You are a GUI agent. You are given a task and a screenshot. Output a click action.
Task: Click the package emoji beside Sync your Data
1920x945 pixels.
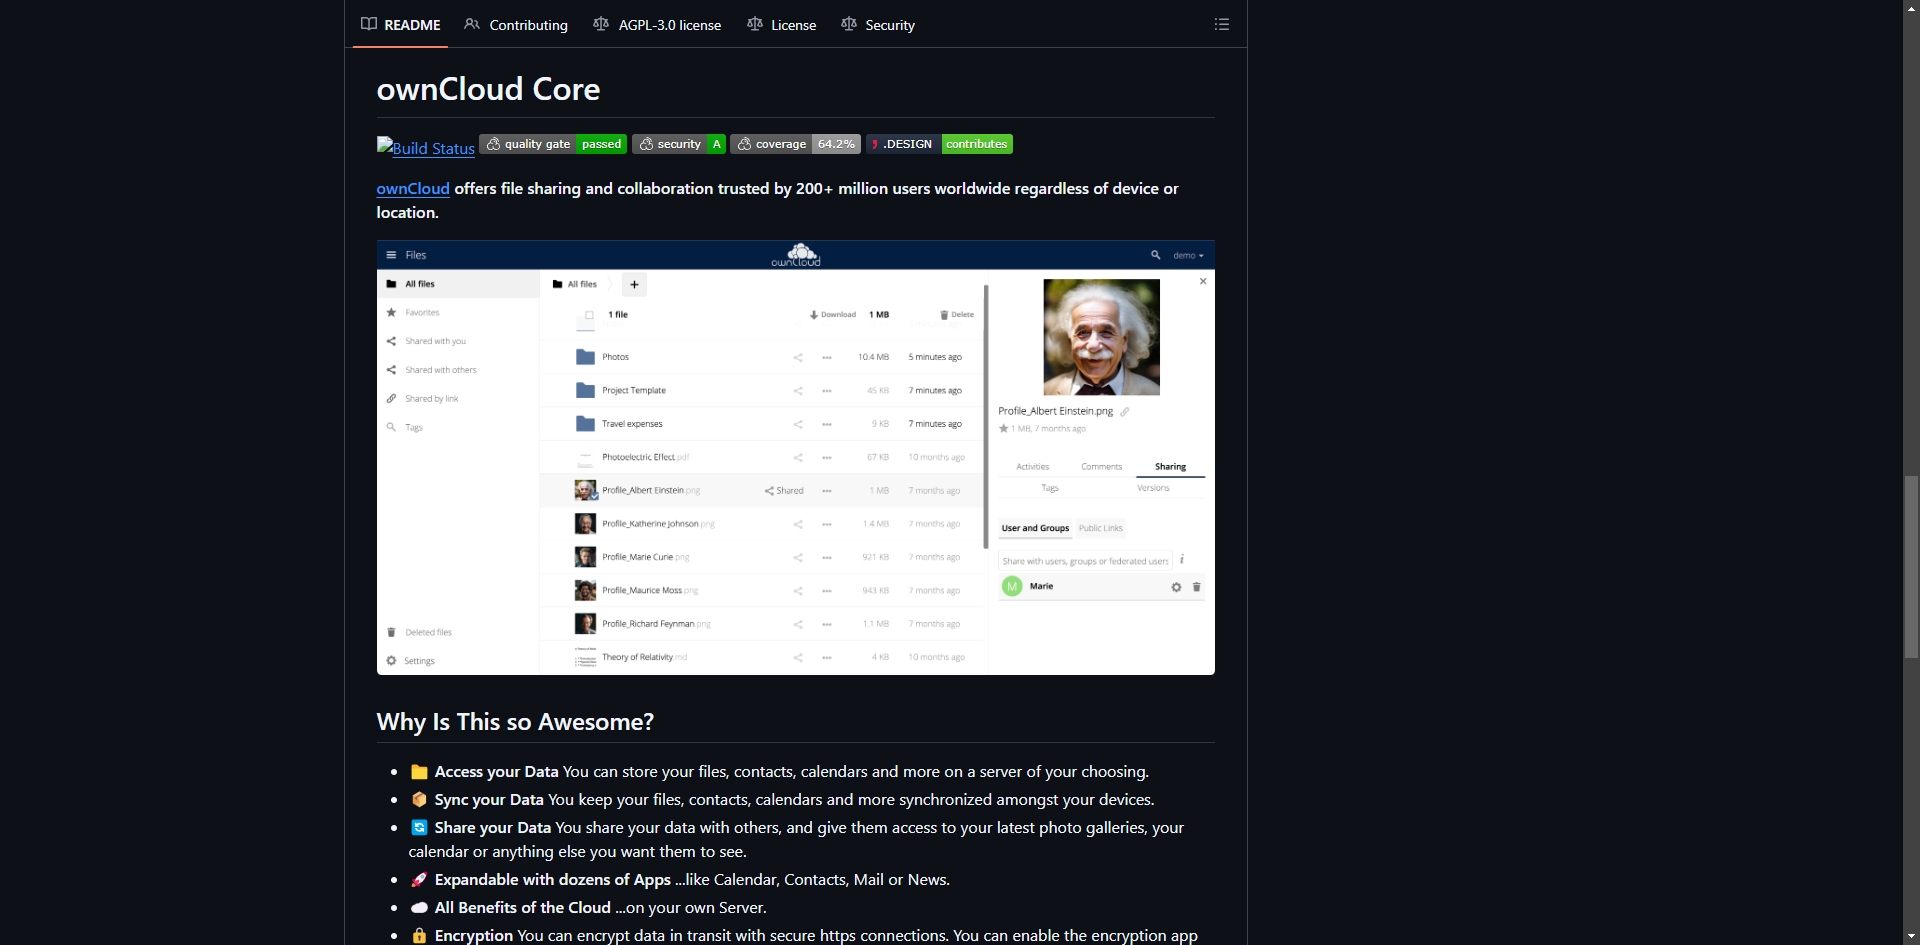pyautogui.click(x=419, y=800)
